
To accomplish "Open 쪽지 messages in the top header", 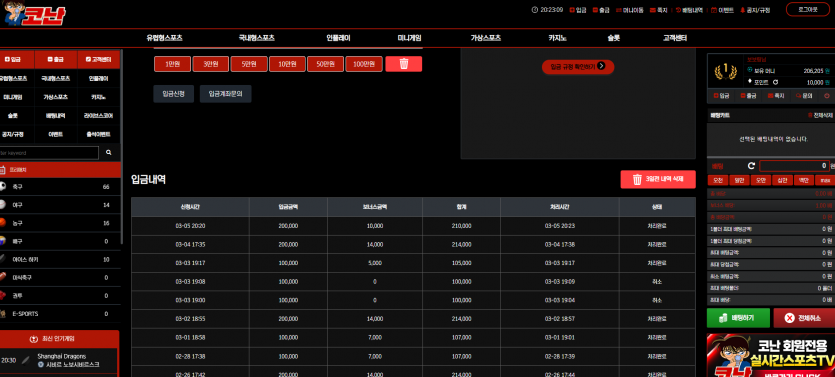I will point(659,10).
